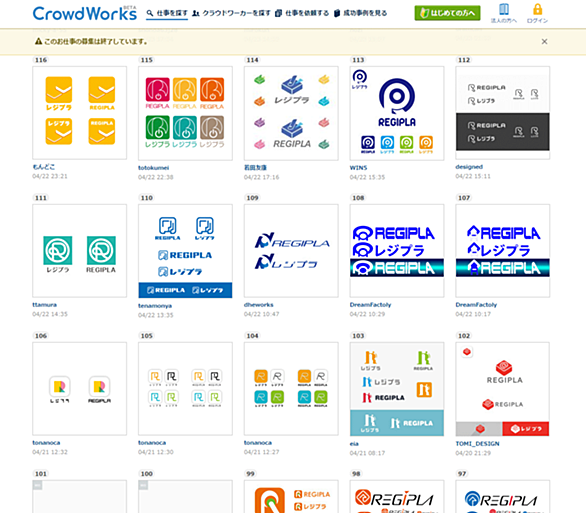Viewport: 586px width, 513px height.
Task: Open tonanoca link under entry 104
Action: [x=258, y=443]
